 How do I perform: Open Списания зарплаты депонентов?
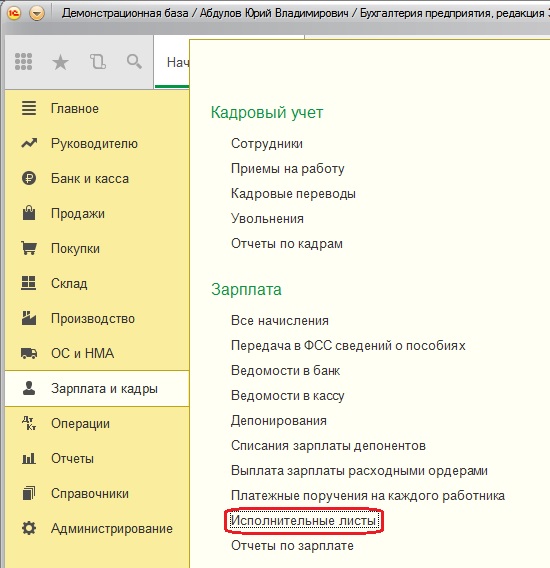point(328,446)
